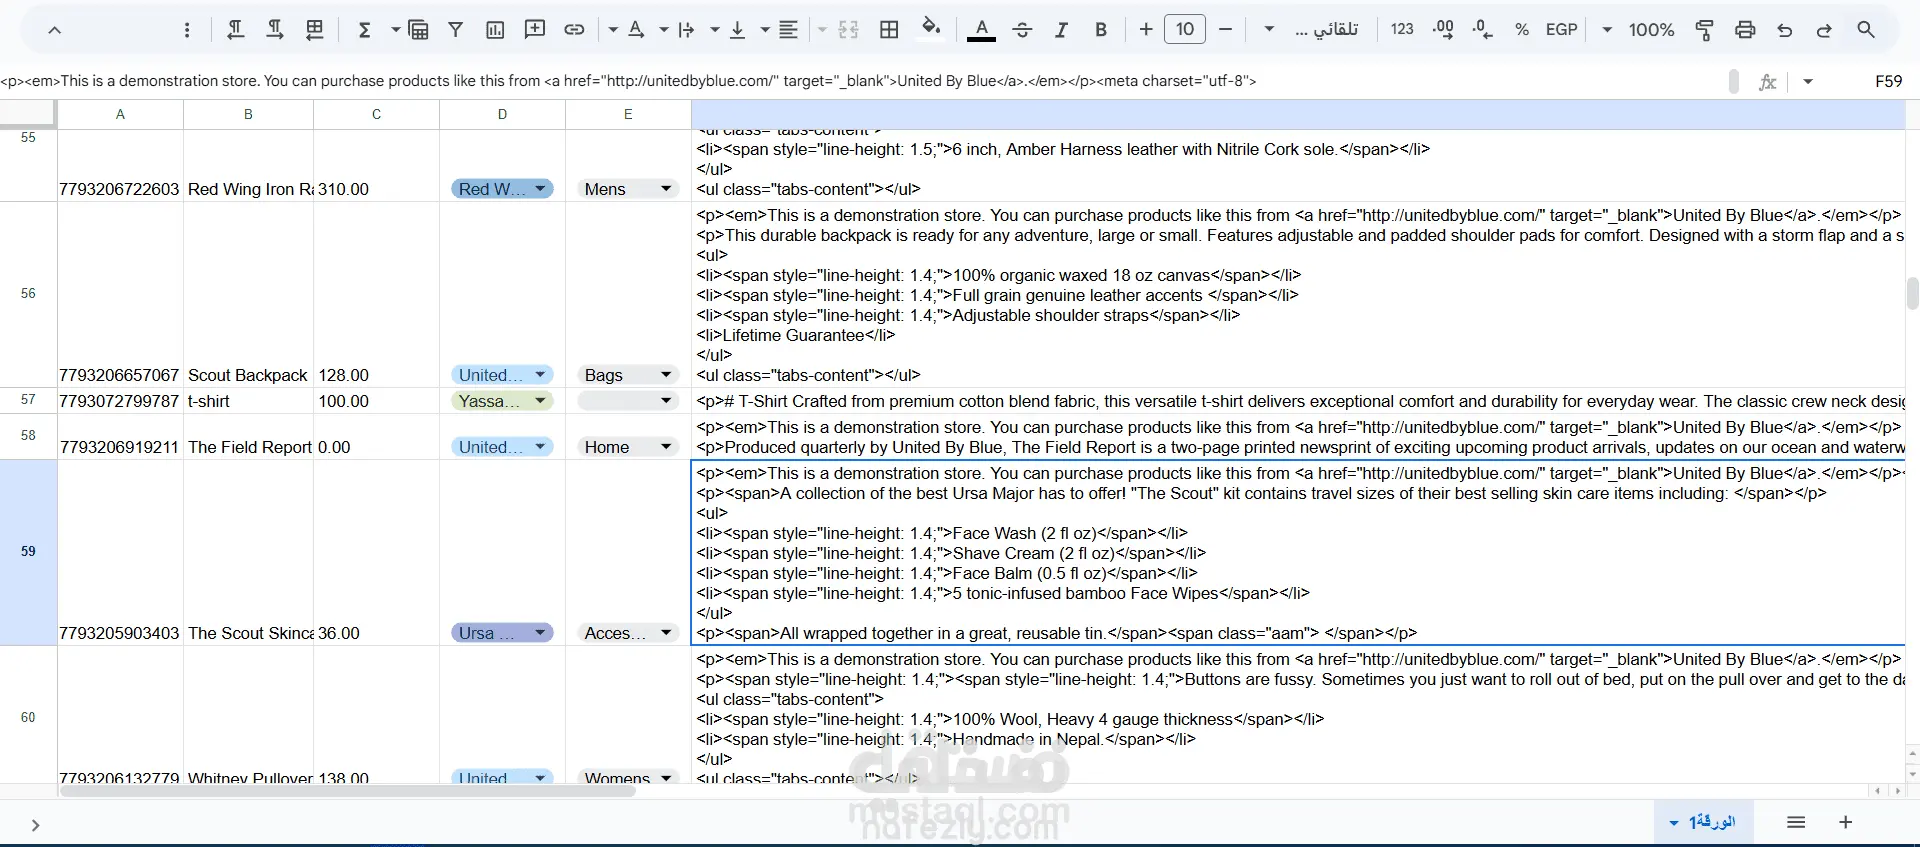Click the text rotation icon

[x=636, y=30]
